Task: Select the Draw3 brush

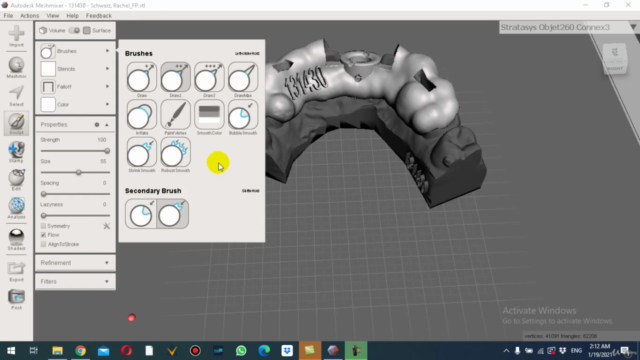Action: [x=209, y=77]
